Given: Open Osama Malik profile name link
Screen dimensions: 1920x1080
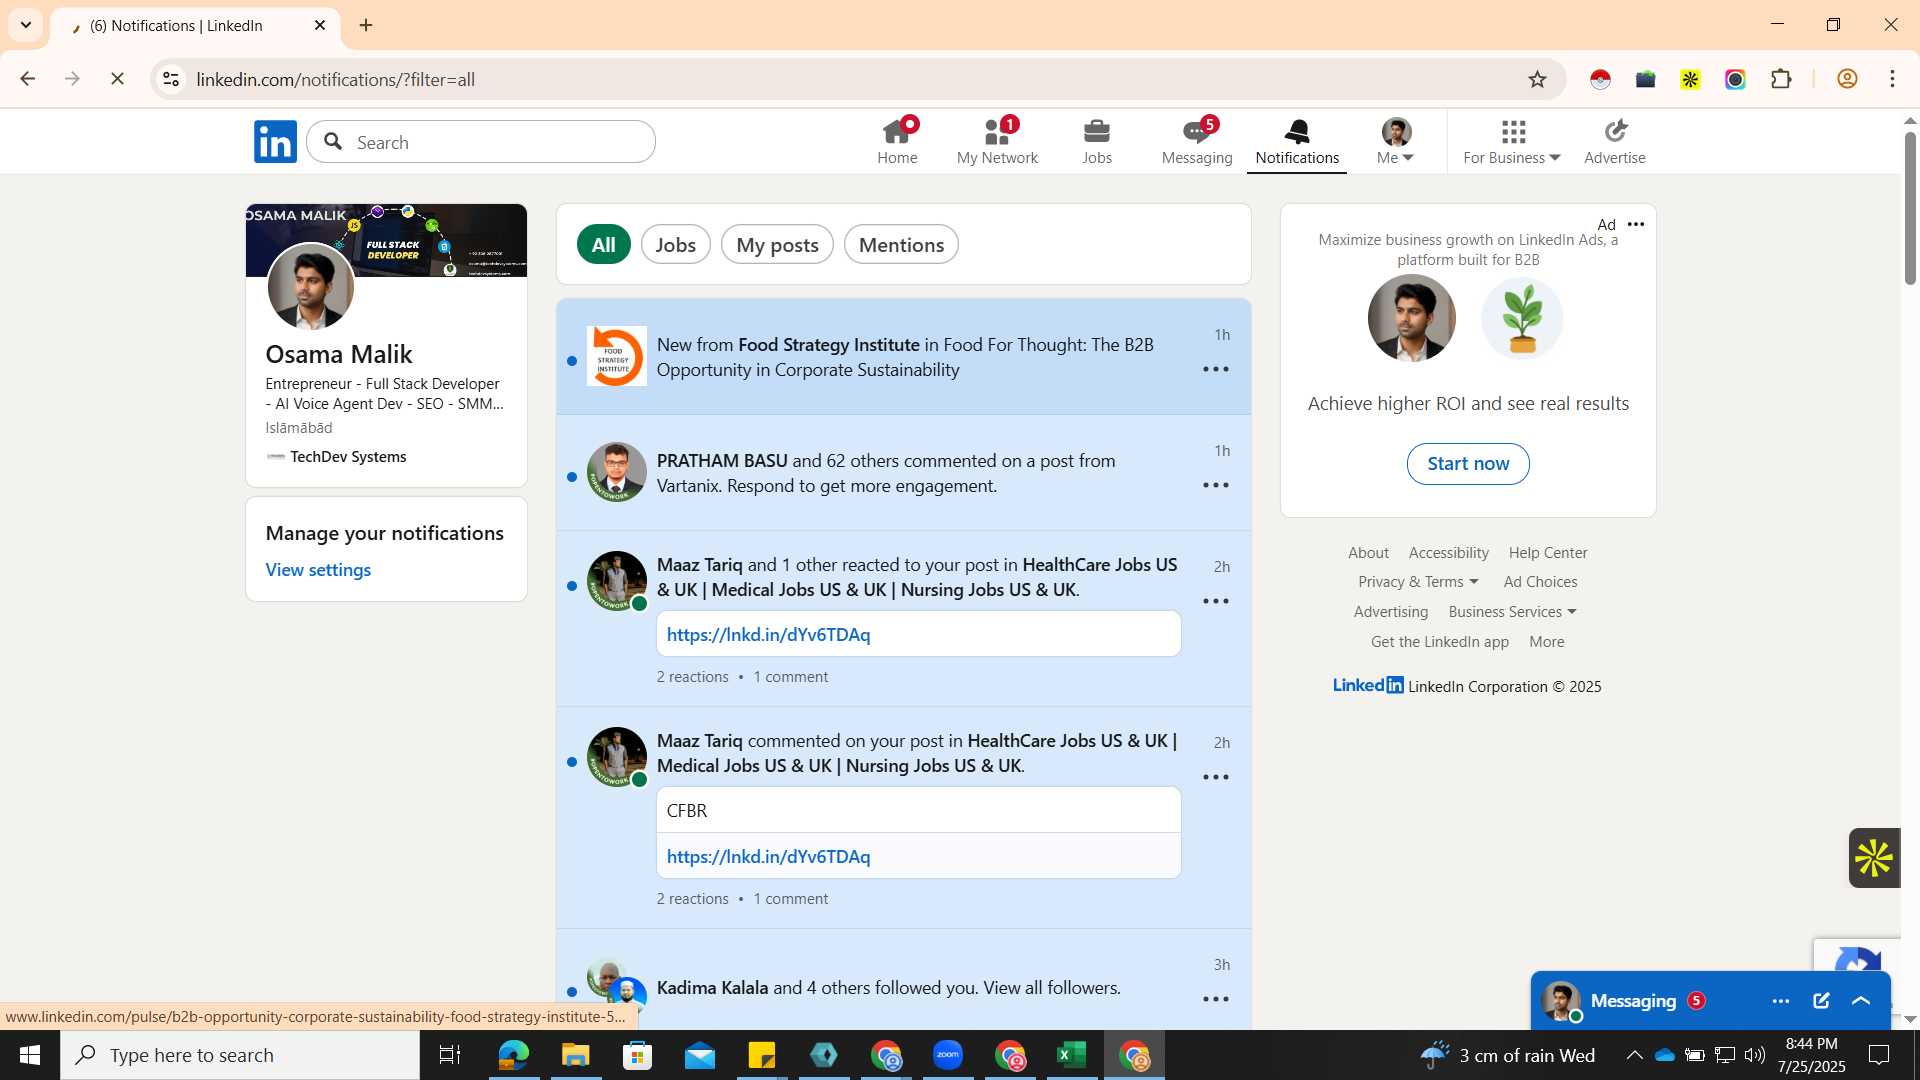Looking at the screenshot, I should coord(339,354).
